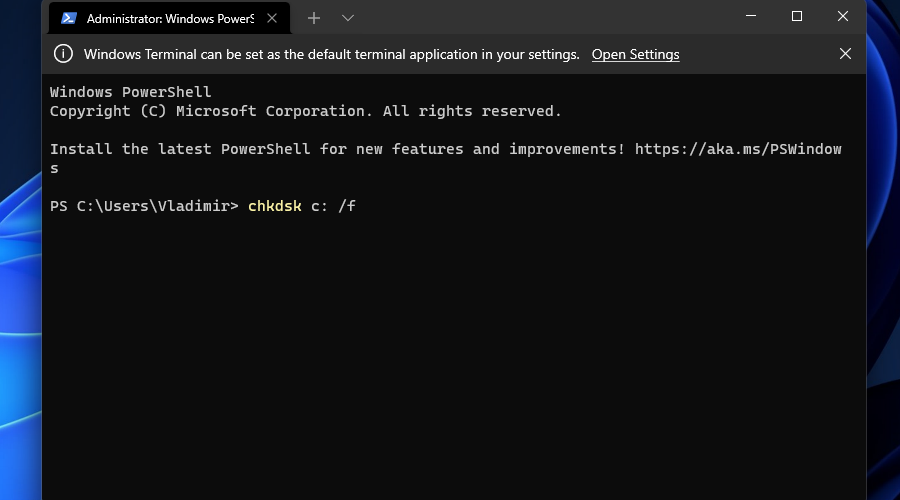Click the PowerShell icon on the tab
This screenshot has width=900, height=500.
(x=69, y=18)
